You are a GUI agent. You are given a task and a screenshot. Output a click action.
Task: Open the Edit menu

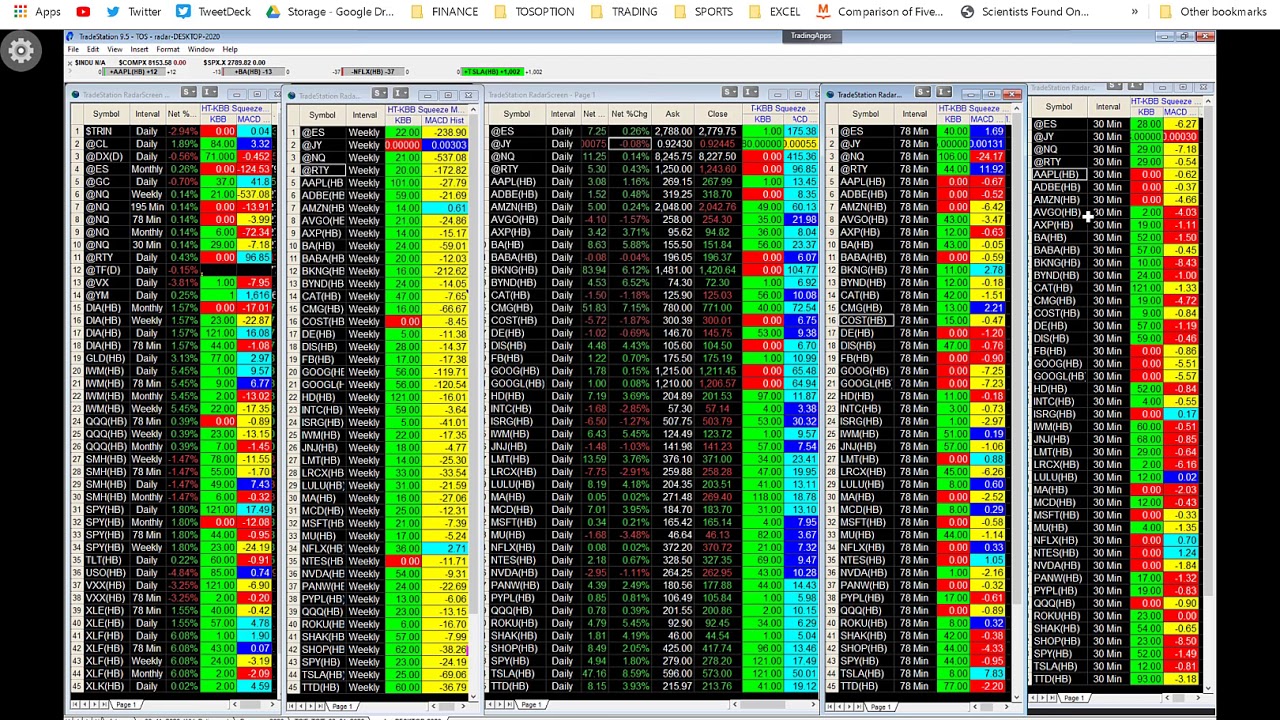(93, 49)
